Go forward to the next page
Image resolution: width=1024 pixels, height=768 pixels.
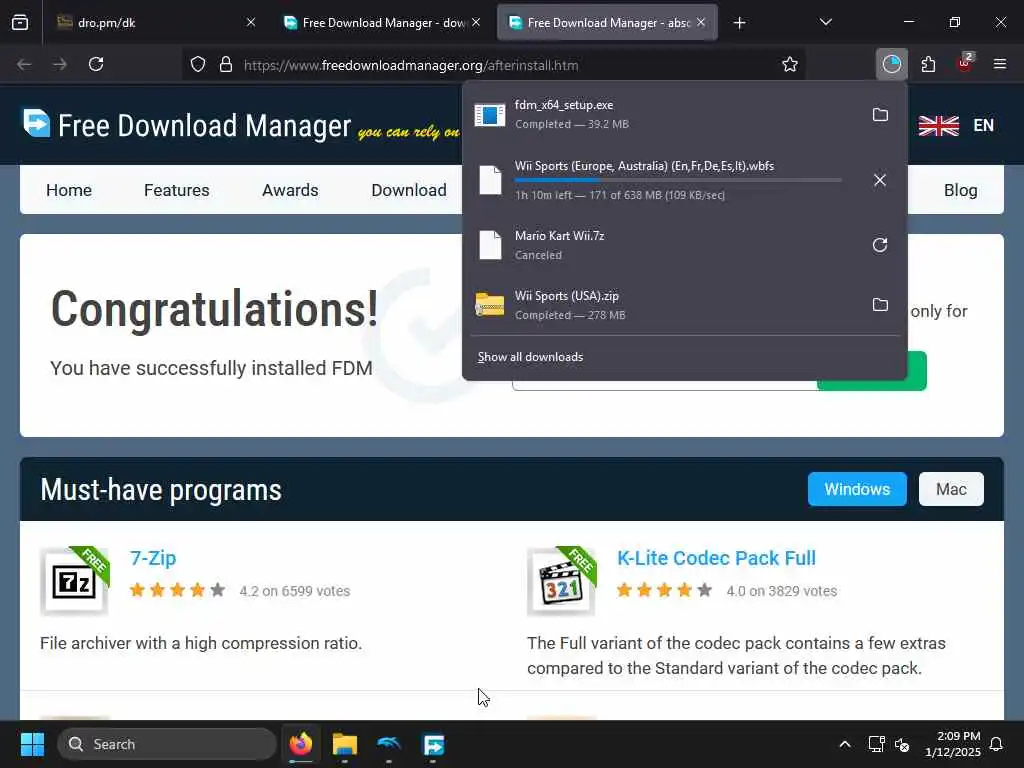[x=60, y=64]
